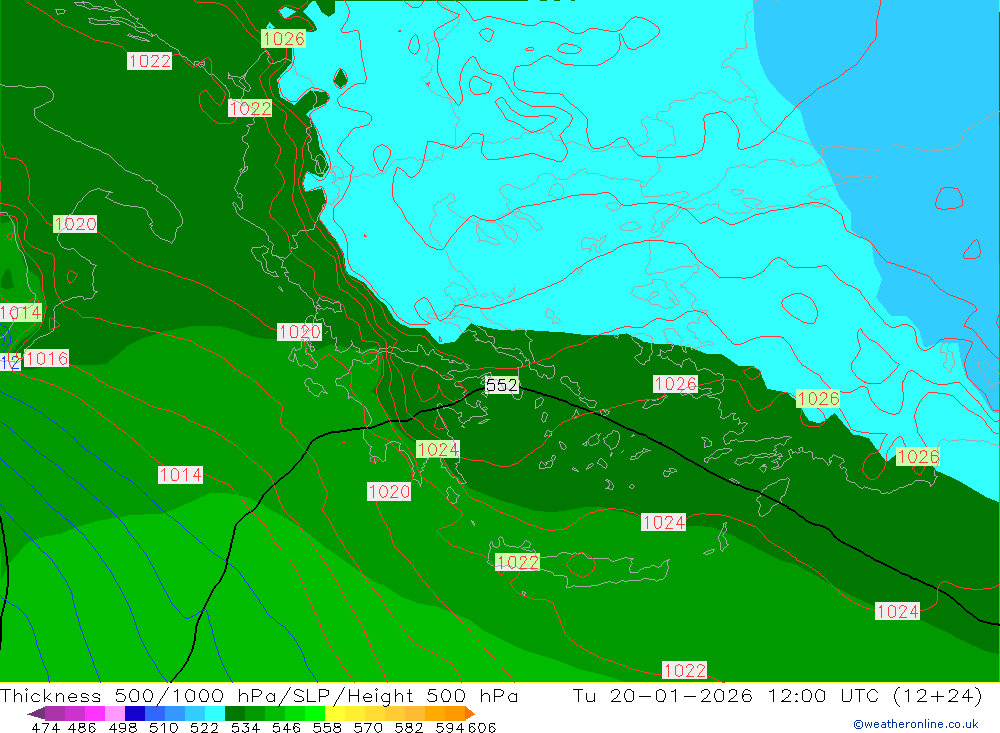The width and height of the screenshot is (1000, 733).
Task: Pick the bright magenta legend swatch
Action: [x=94, y=713]
